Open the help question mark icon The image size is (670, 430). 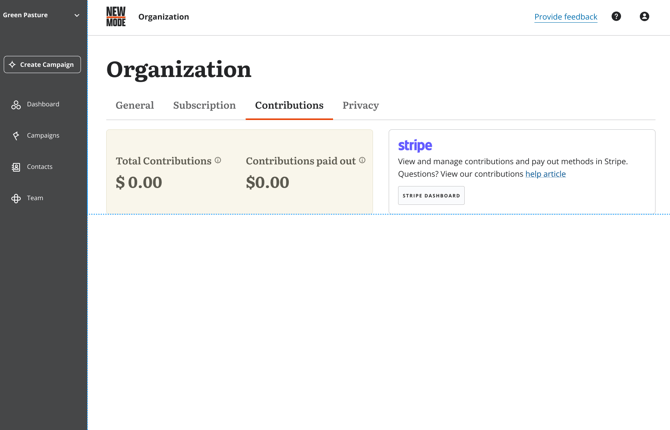pyautogui.click(x=616, y=17)
